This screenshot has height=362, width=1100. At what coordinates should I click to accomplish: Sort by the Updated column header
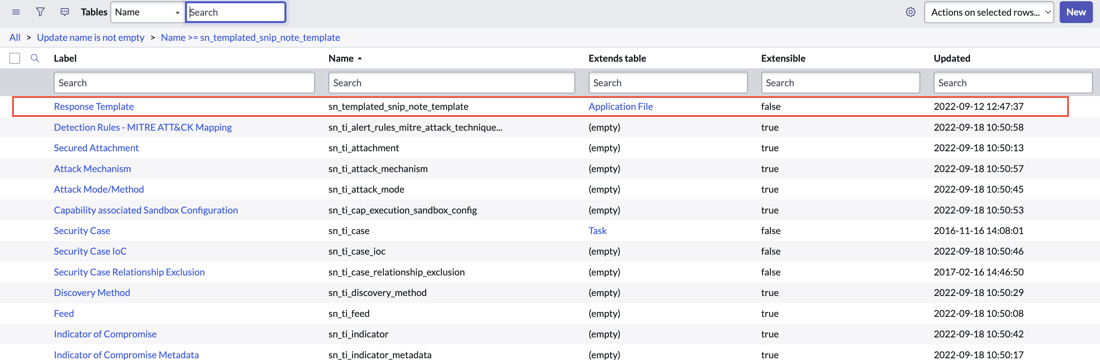[952, 58]
